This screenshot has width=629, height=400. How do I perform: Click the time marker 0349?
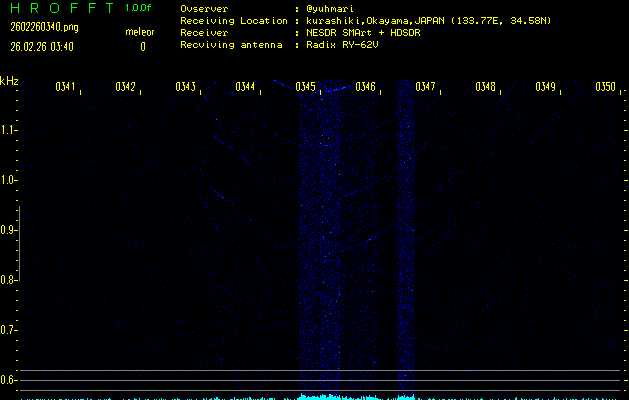point(545,87)
